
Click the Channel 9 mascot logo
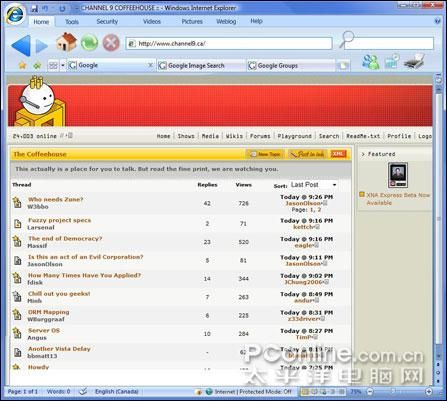pyautogui.click(x=39, y=102)
